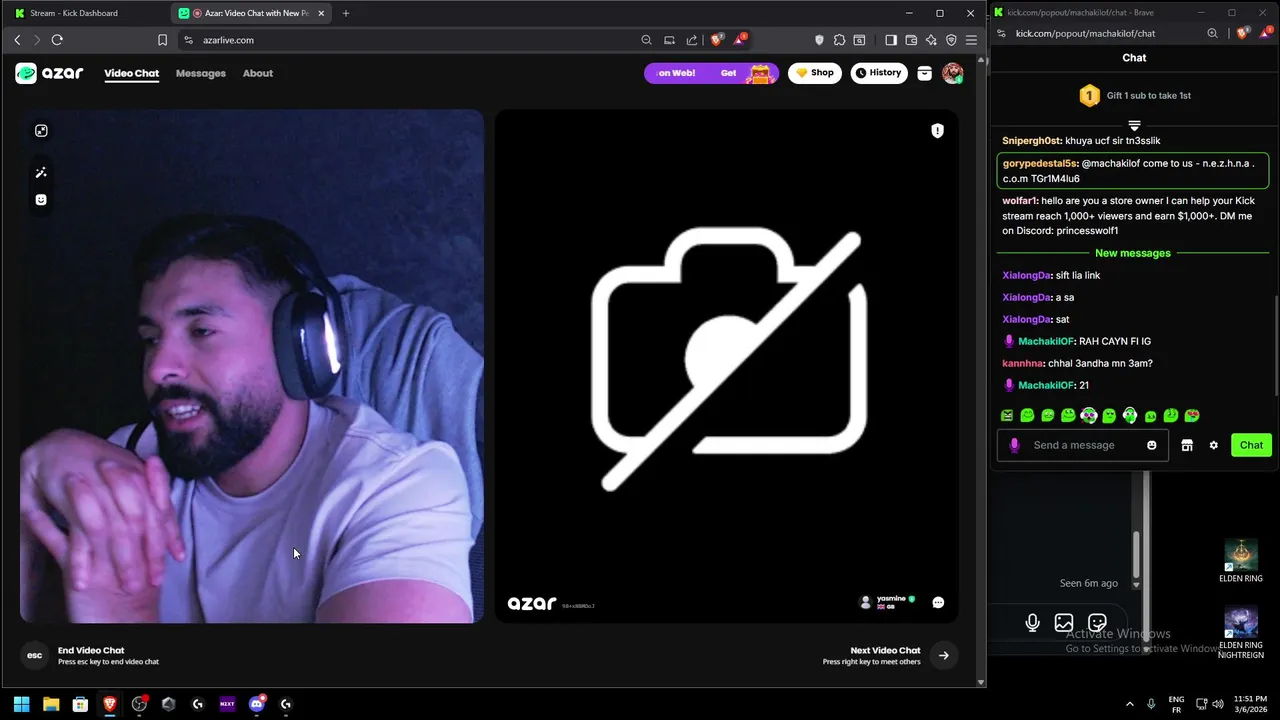Show hidden system tray icons
This screenshot has height=720, width=1280.
pos(1130,704)
